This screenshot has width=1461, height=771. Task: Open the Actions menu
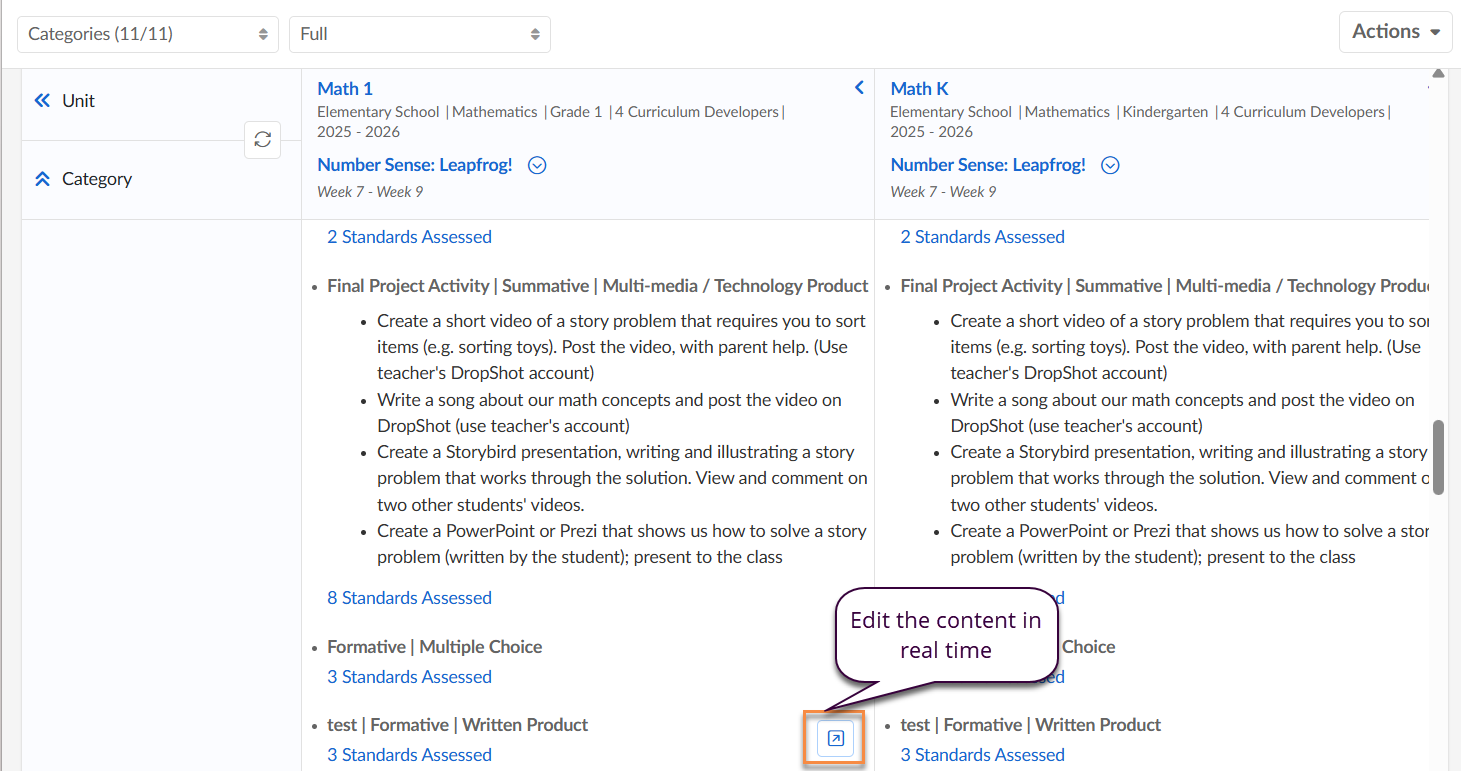click(1395, 32)
